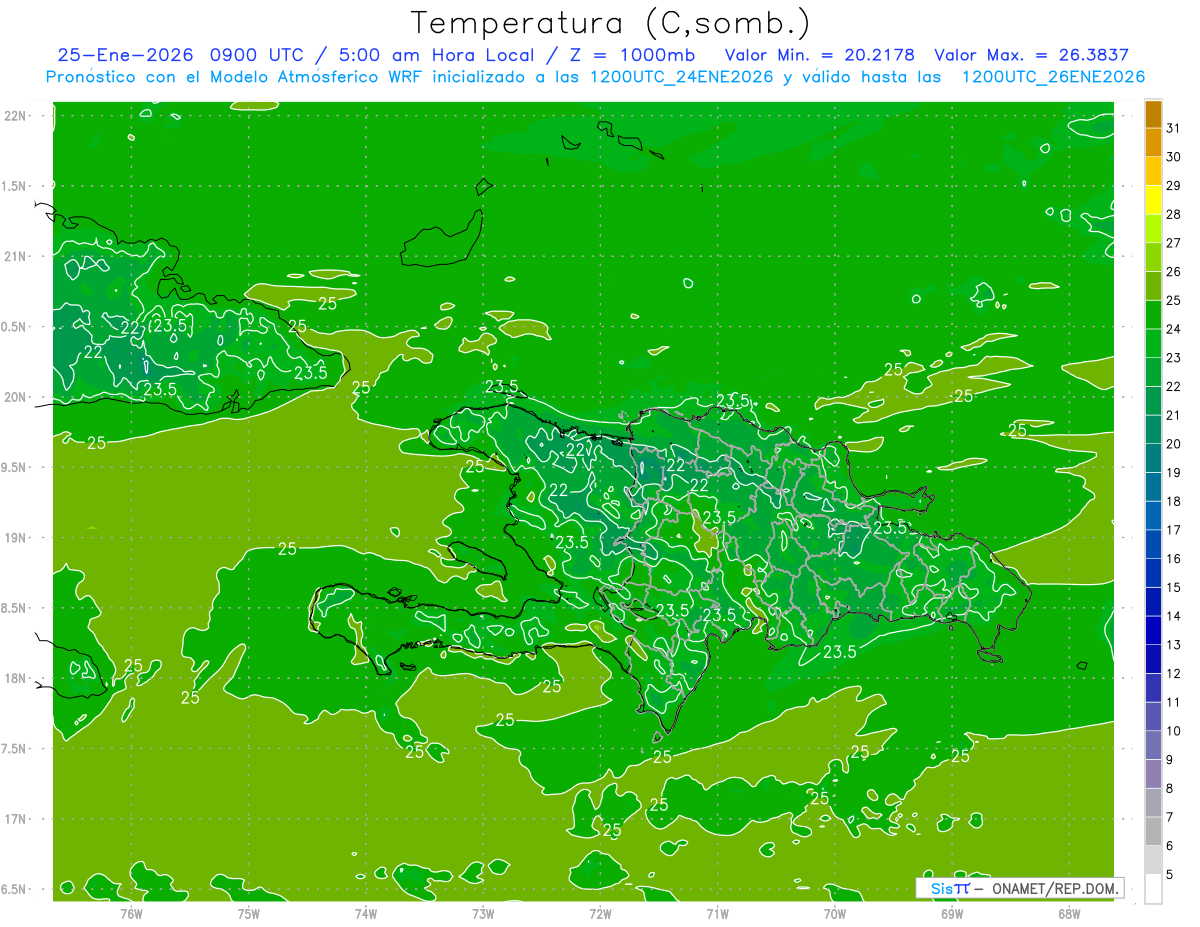The width and height of the screenshot is (1200, 927).
Task: Click the colorbar label 26
Action: (1174, 271)
